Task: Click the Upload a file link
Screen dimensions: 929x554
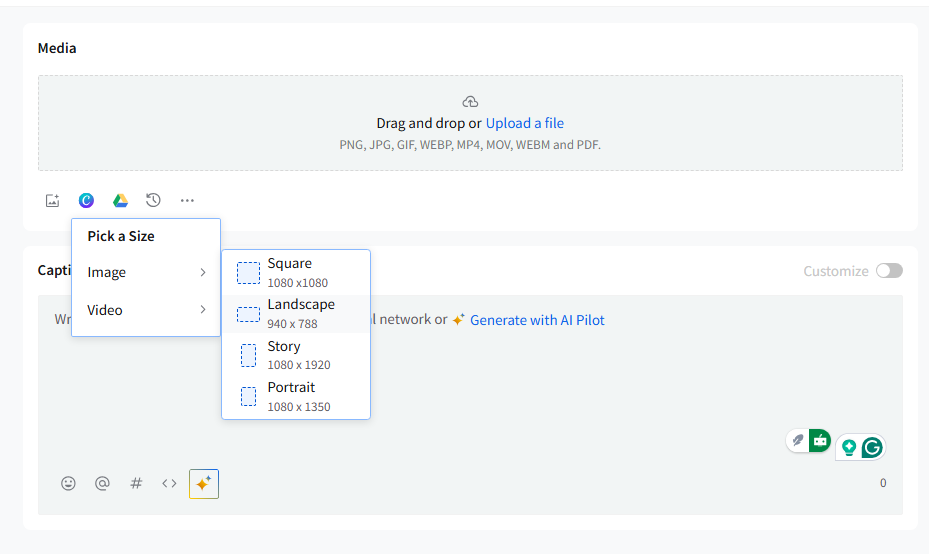Action: click(525, 123)
